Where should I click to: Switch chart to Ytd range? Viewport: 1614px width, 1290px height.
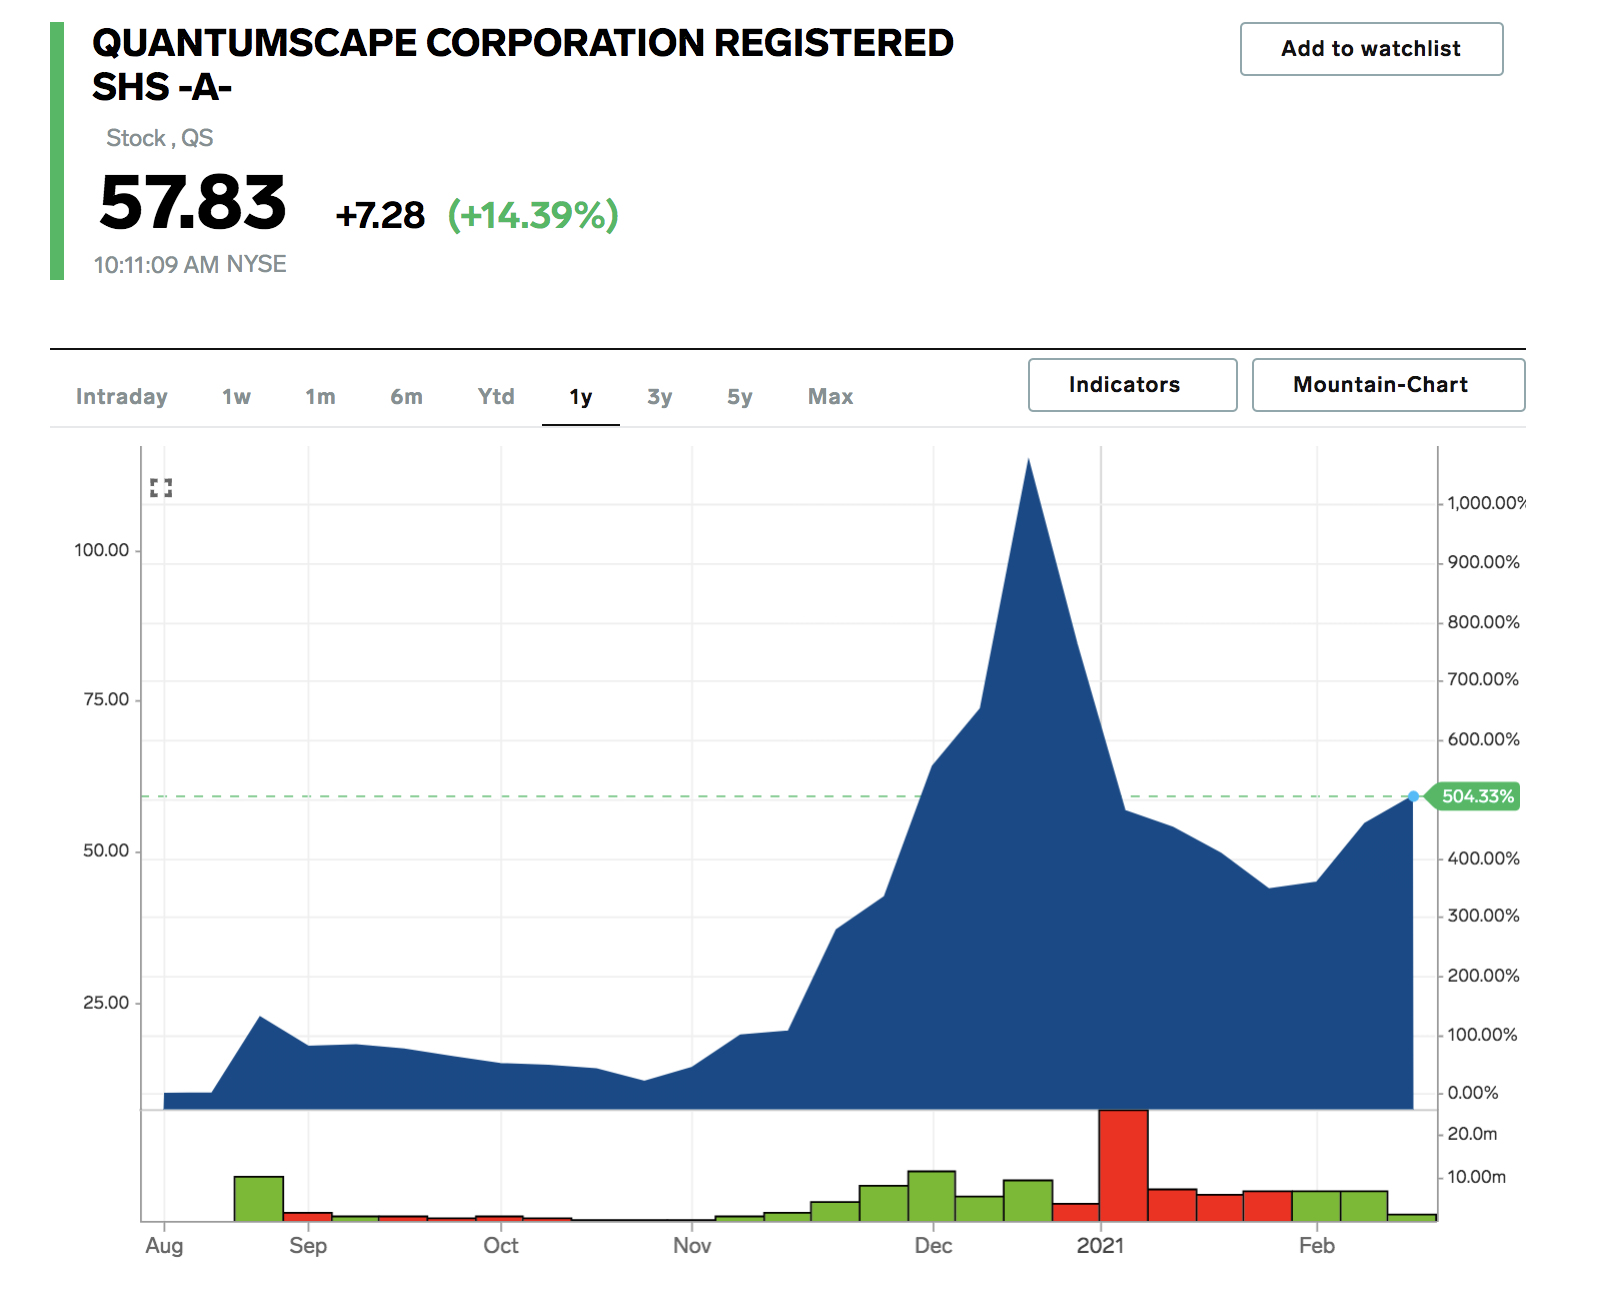496,397
